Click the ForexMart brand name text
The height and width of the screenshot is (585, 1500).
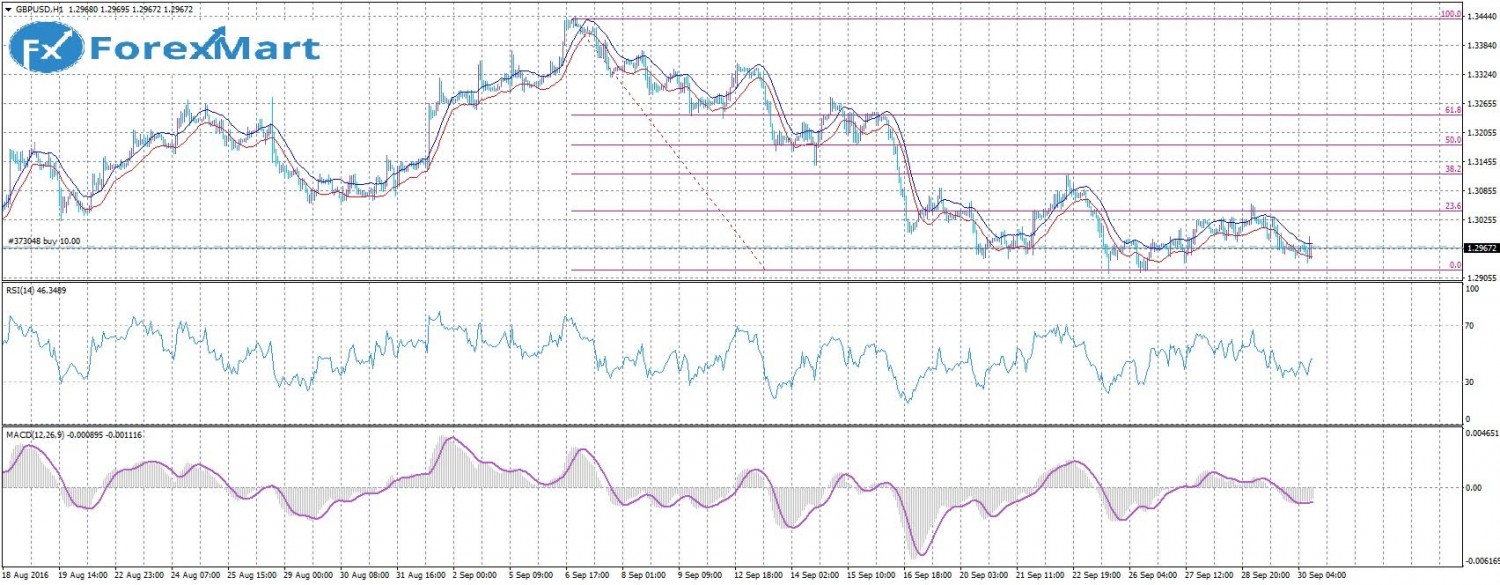coord(205,48)
